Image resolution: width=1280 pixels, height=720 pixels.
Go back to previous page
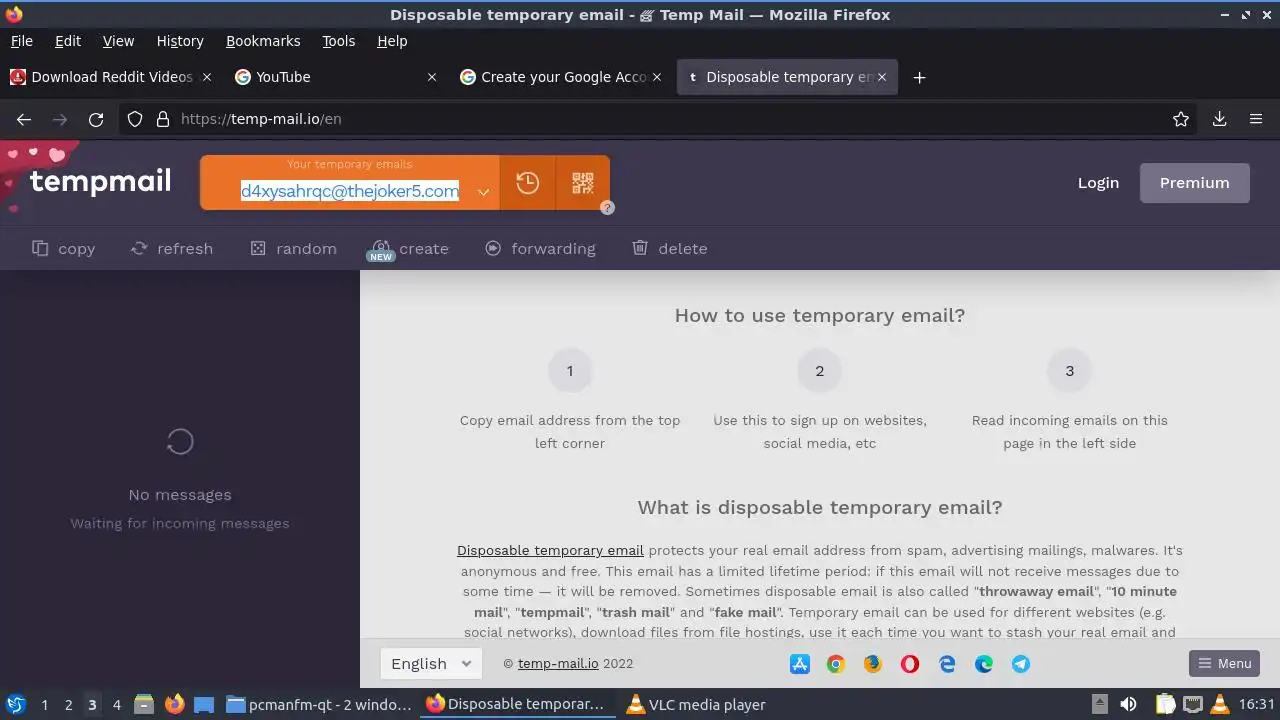[24, 119]
